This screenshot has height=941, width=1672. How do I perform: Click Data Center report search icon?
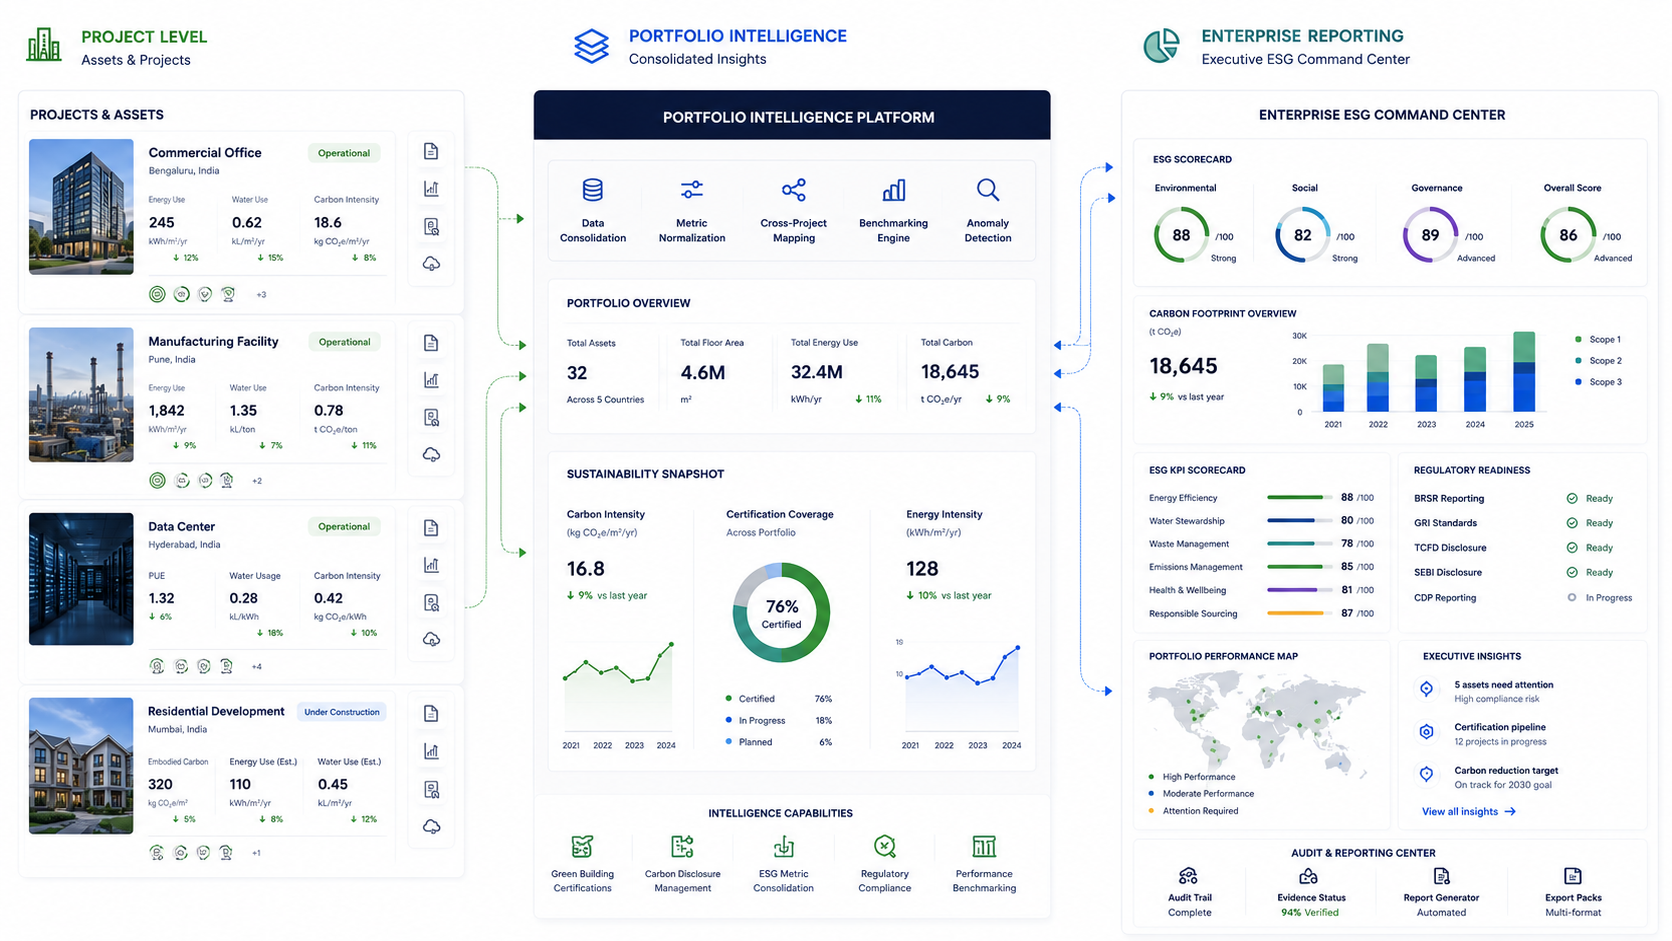(431, 603)
